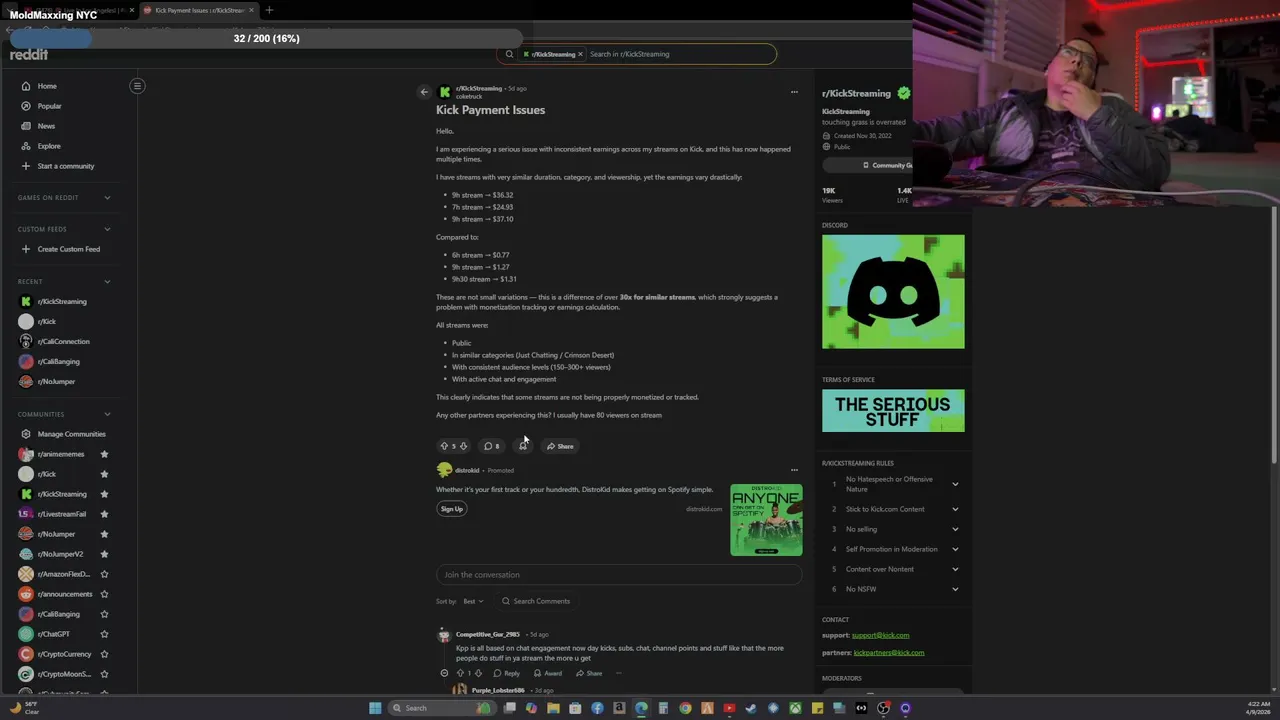The image size is (1280, 720).
Task: Launch Xbox app from the taskbar
Action: pos(795,708)
